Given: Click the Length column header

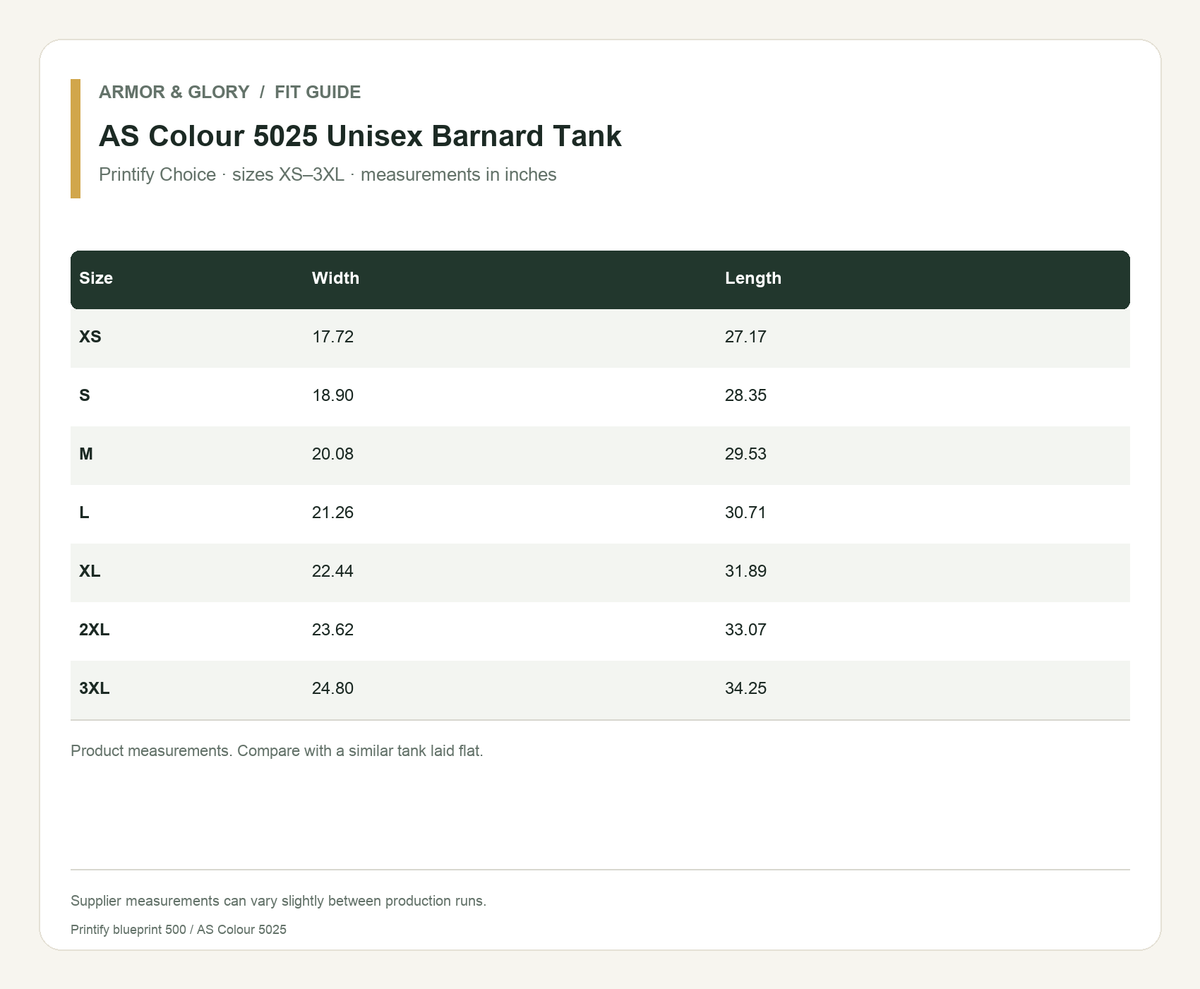Looking at the screenshot, I should pos(753,278).
